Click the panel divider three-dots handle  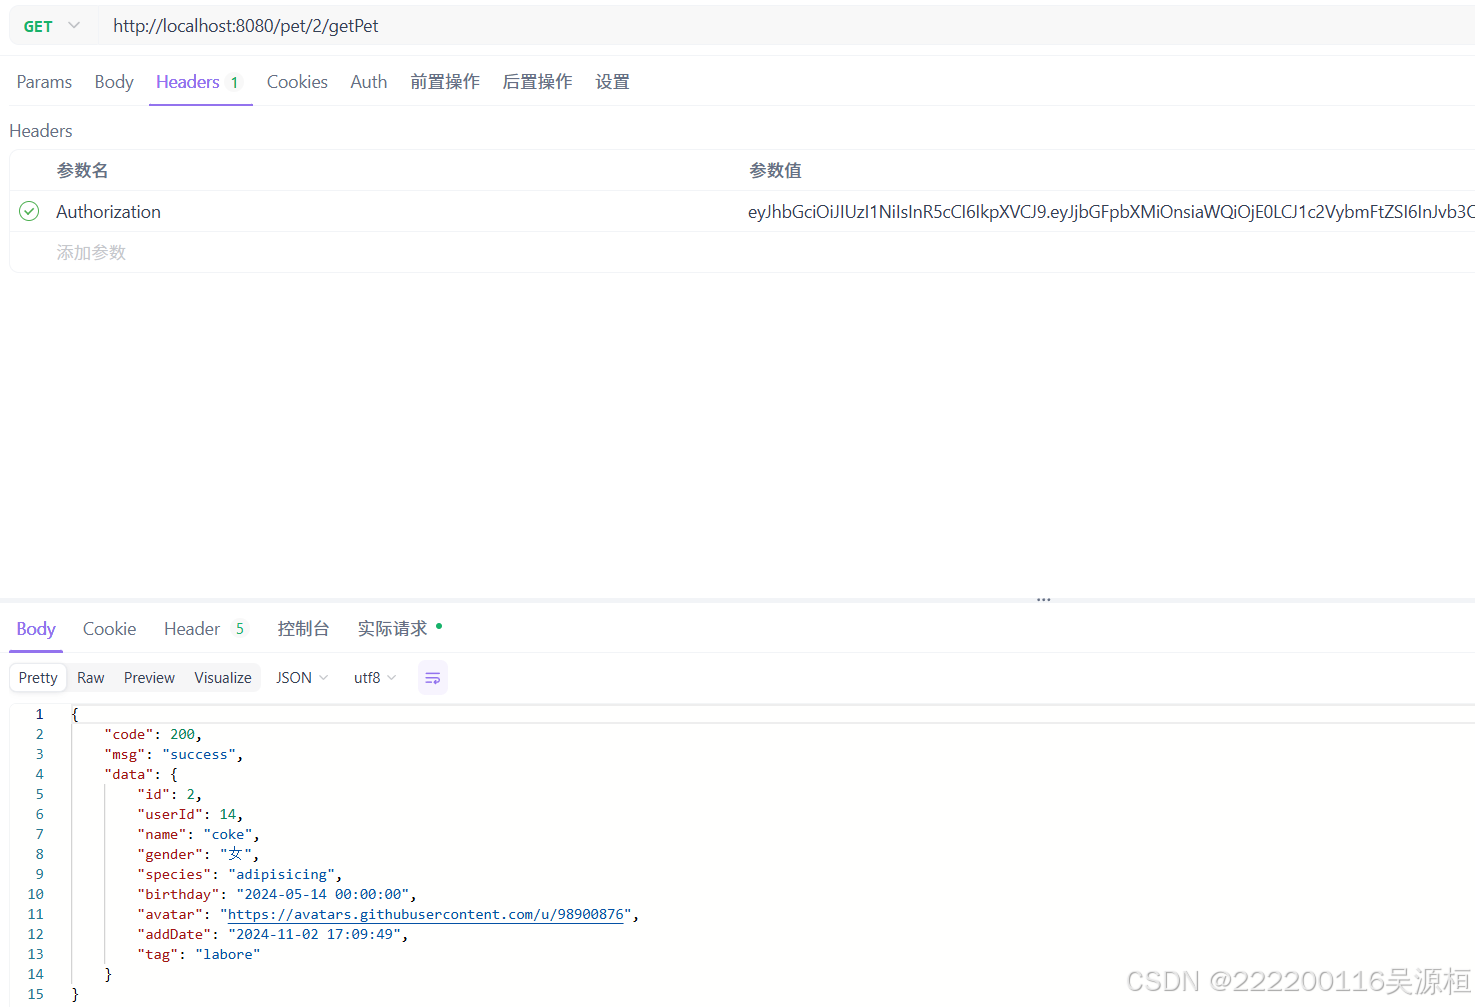point(1044,600)
